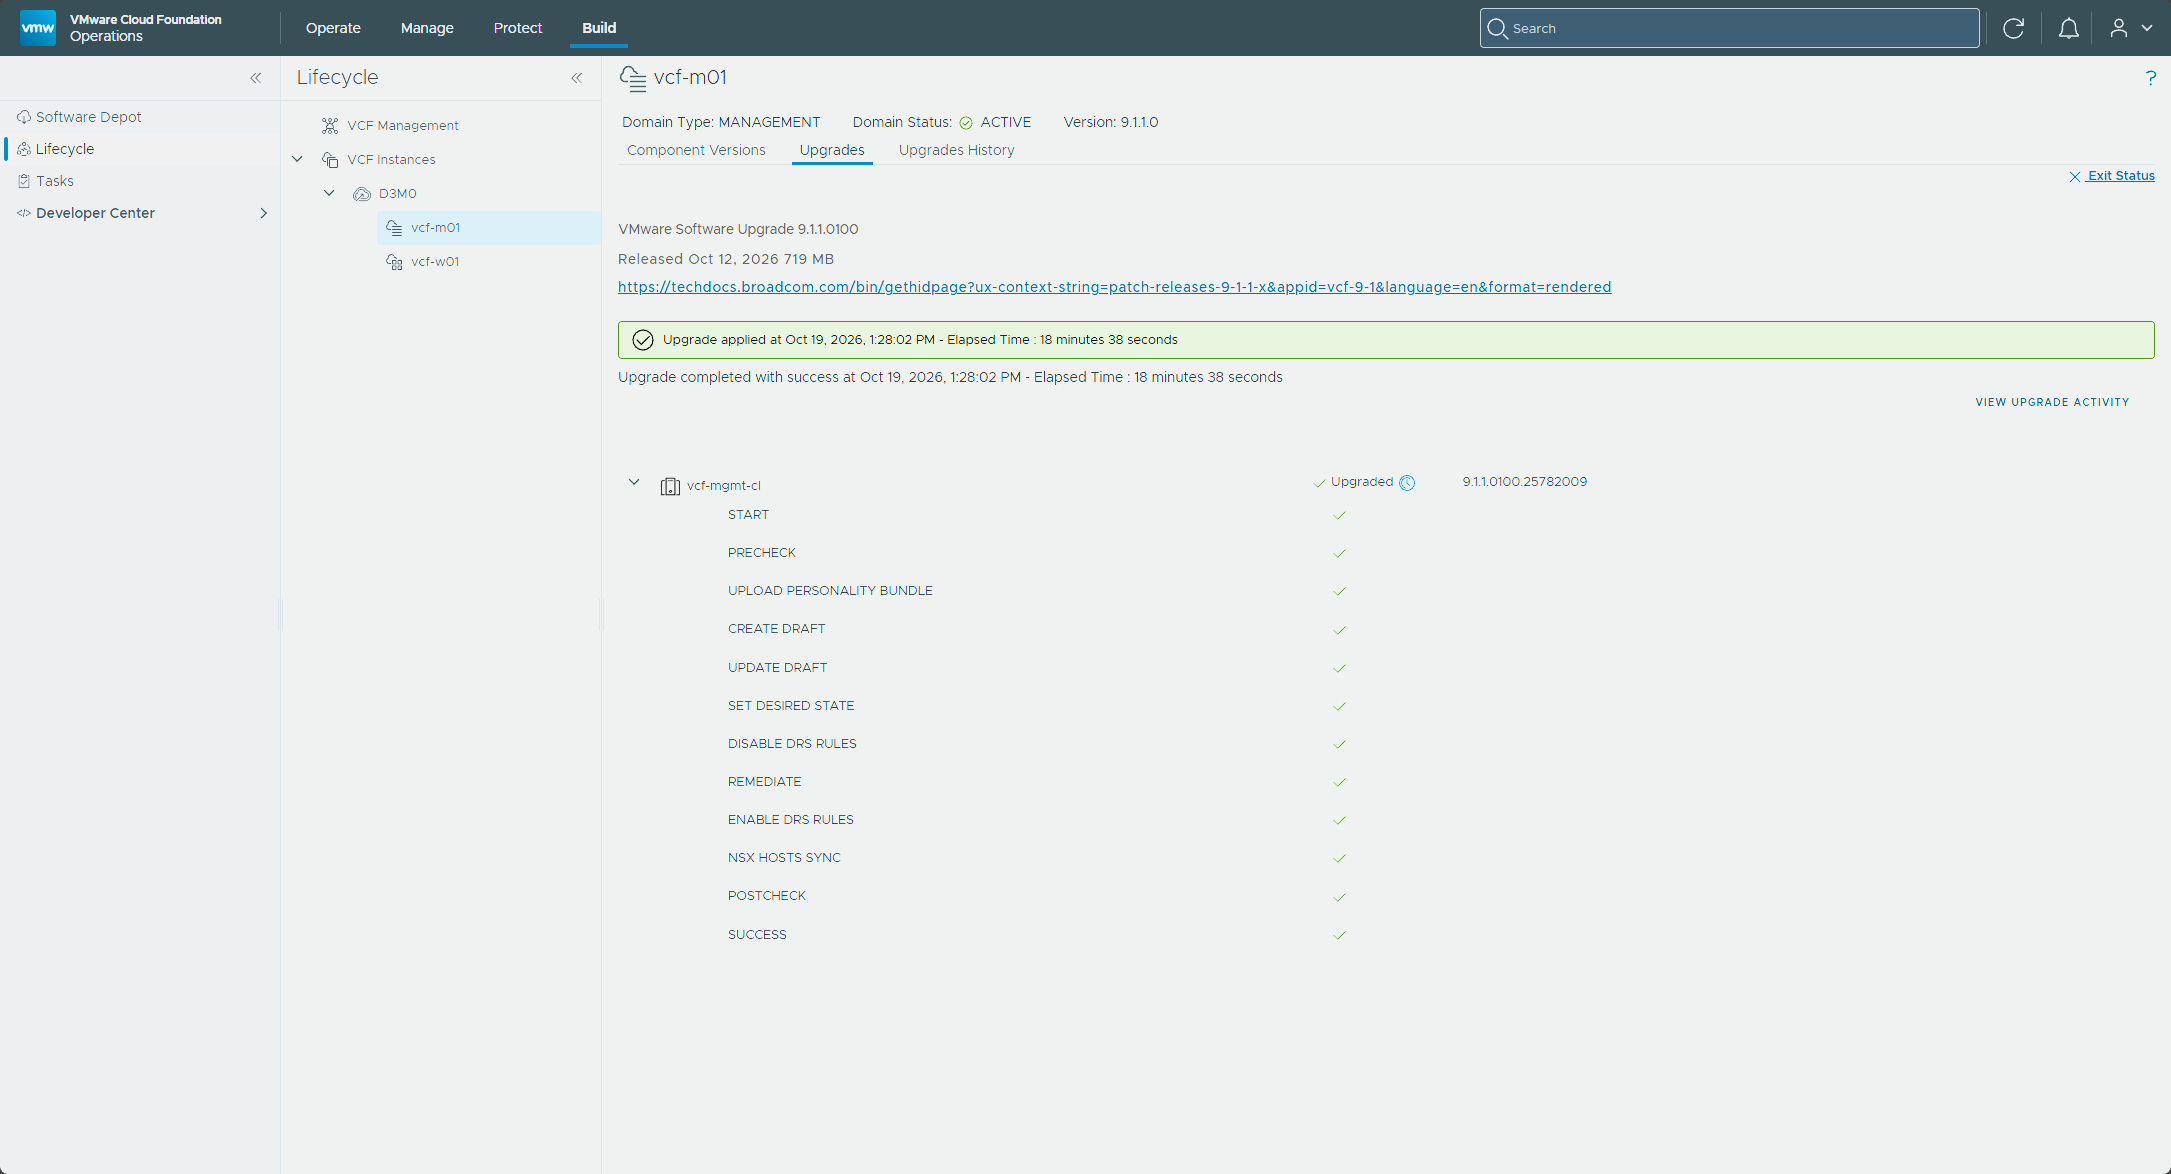
Task: Click VIEW UPGRADE ACTIVITY
Action: (2052, 402)
